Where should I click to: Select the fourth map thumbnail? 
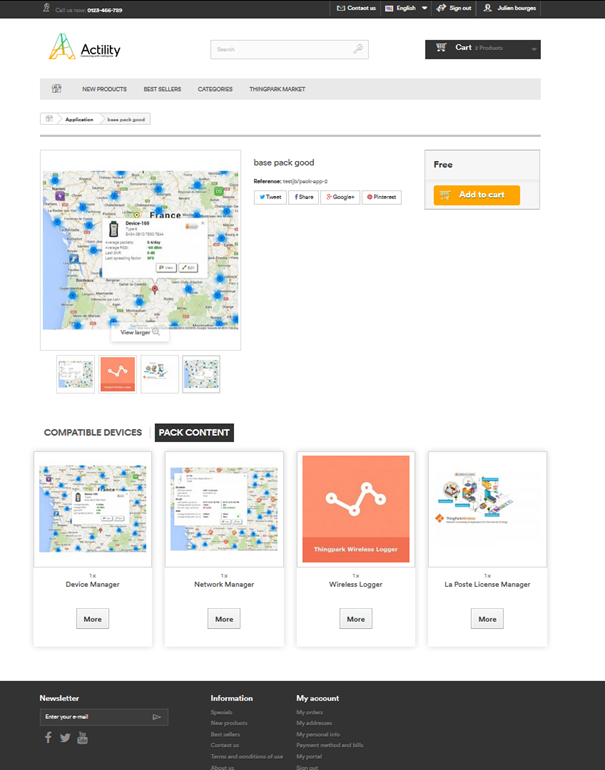(x=201, y=374)
